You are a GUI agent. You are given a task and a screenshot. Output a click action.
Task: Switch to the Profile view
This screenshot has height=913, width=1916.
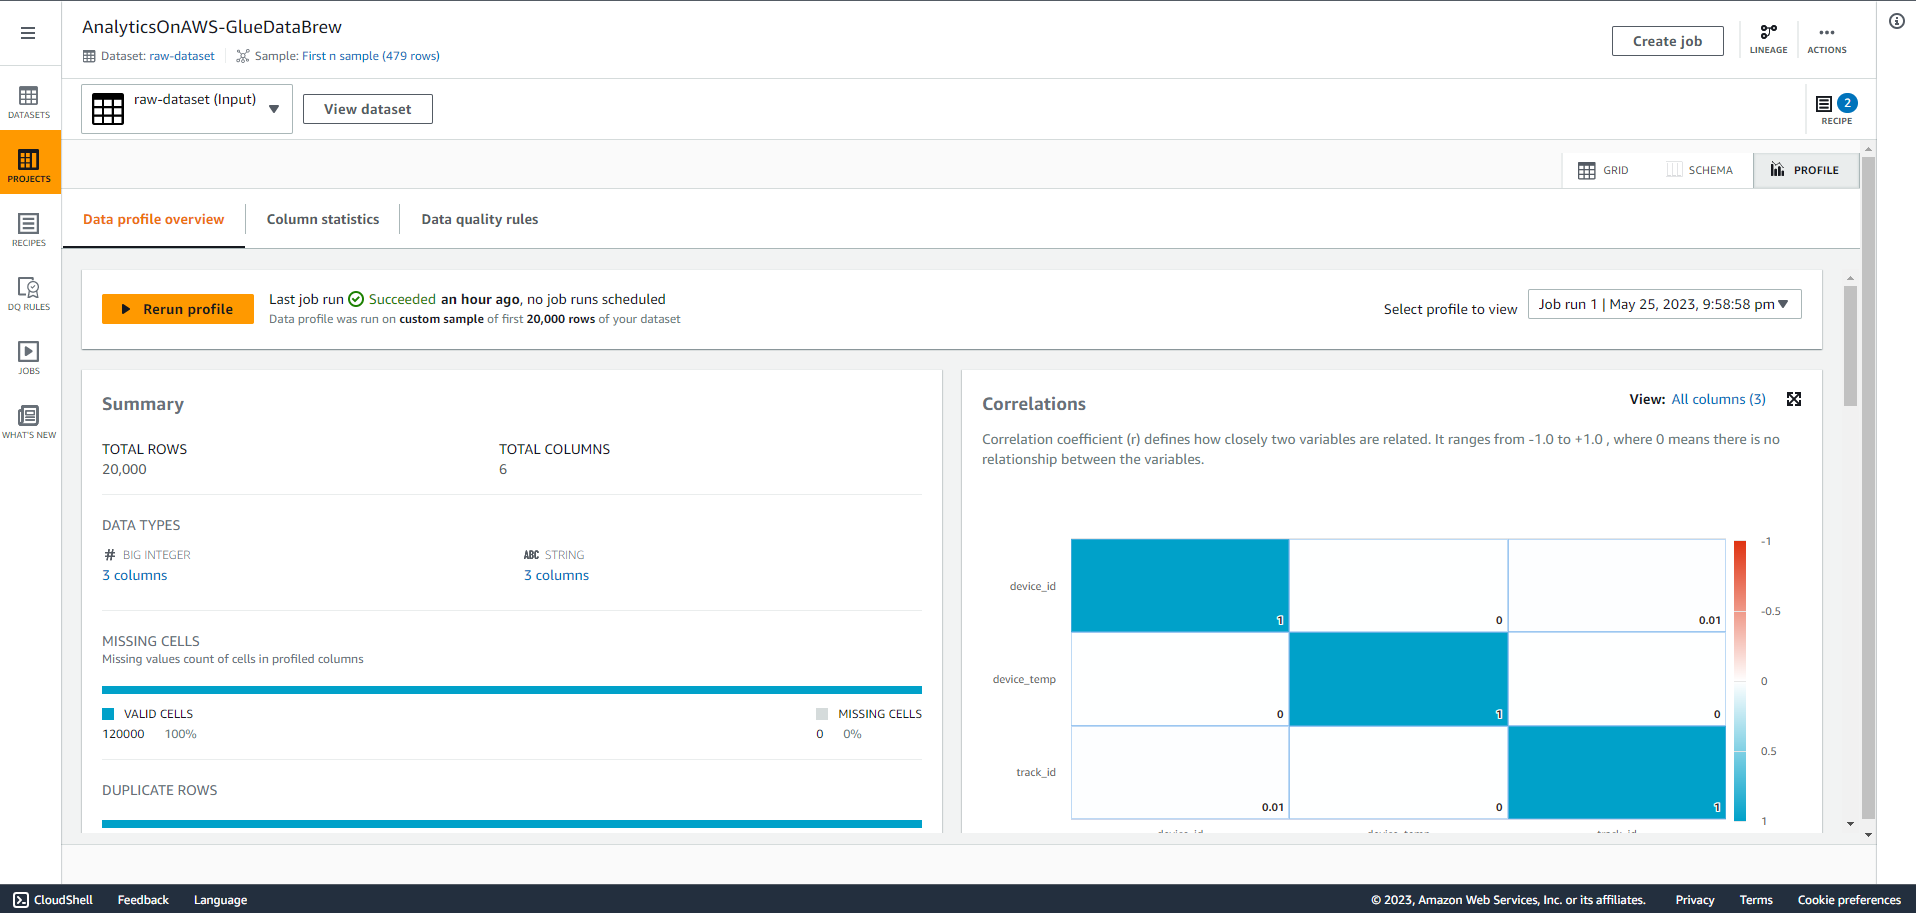(1805, 170)
